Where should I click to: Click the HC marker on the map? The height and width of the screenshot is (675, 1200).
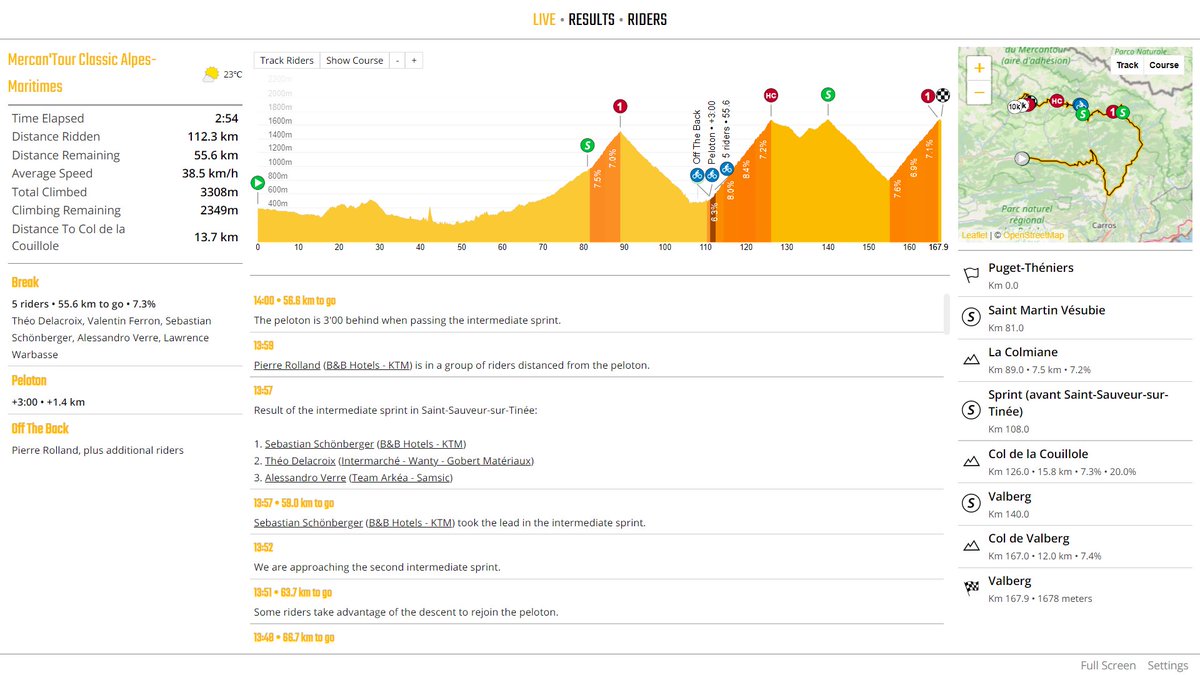(x=1057, y=101)
